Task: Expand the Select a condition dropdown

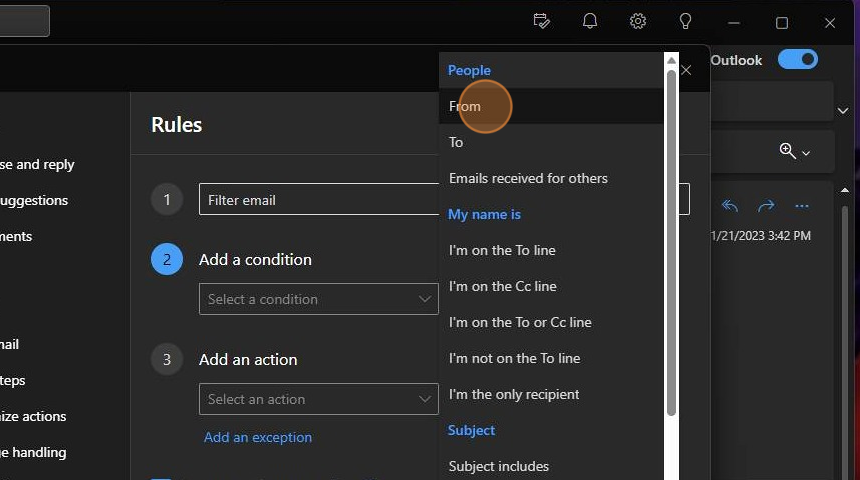Action: click(318, 299)
